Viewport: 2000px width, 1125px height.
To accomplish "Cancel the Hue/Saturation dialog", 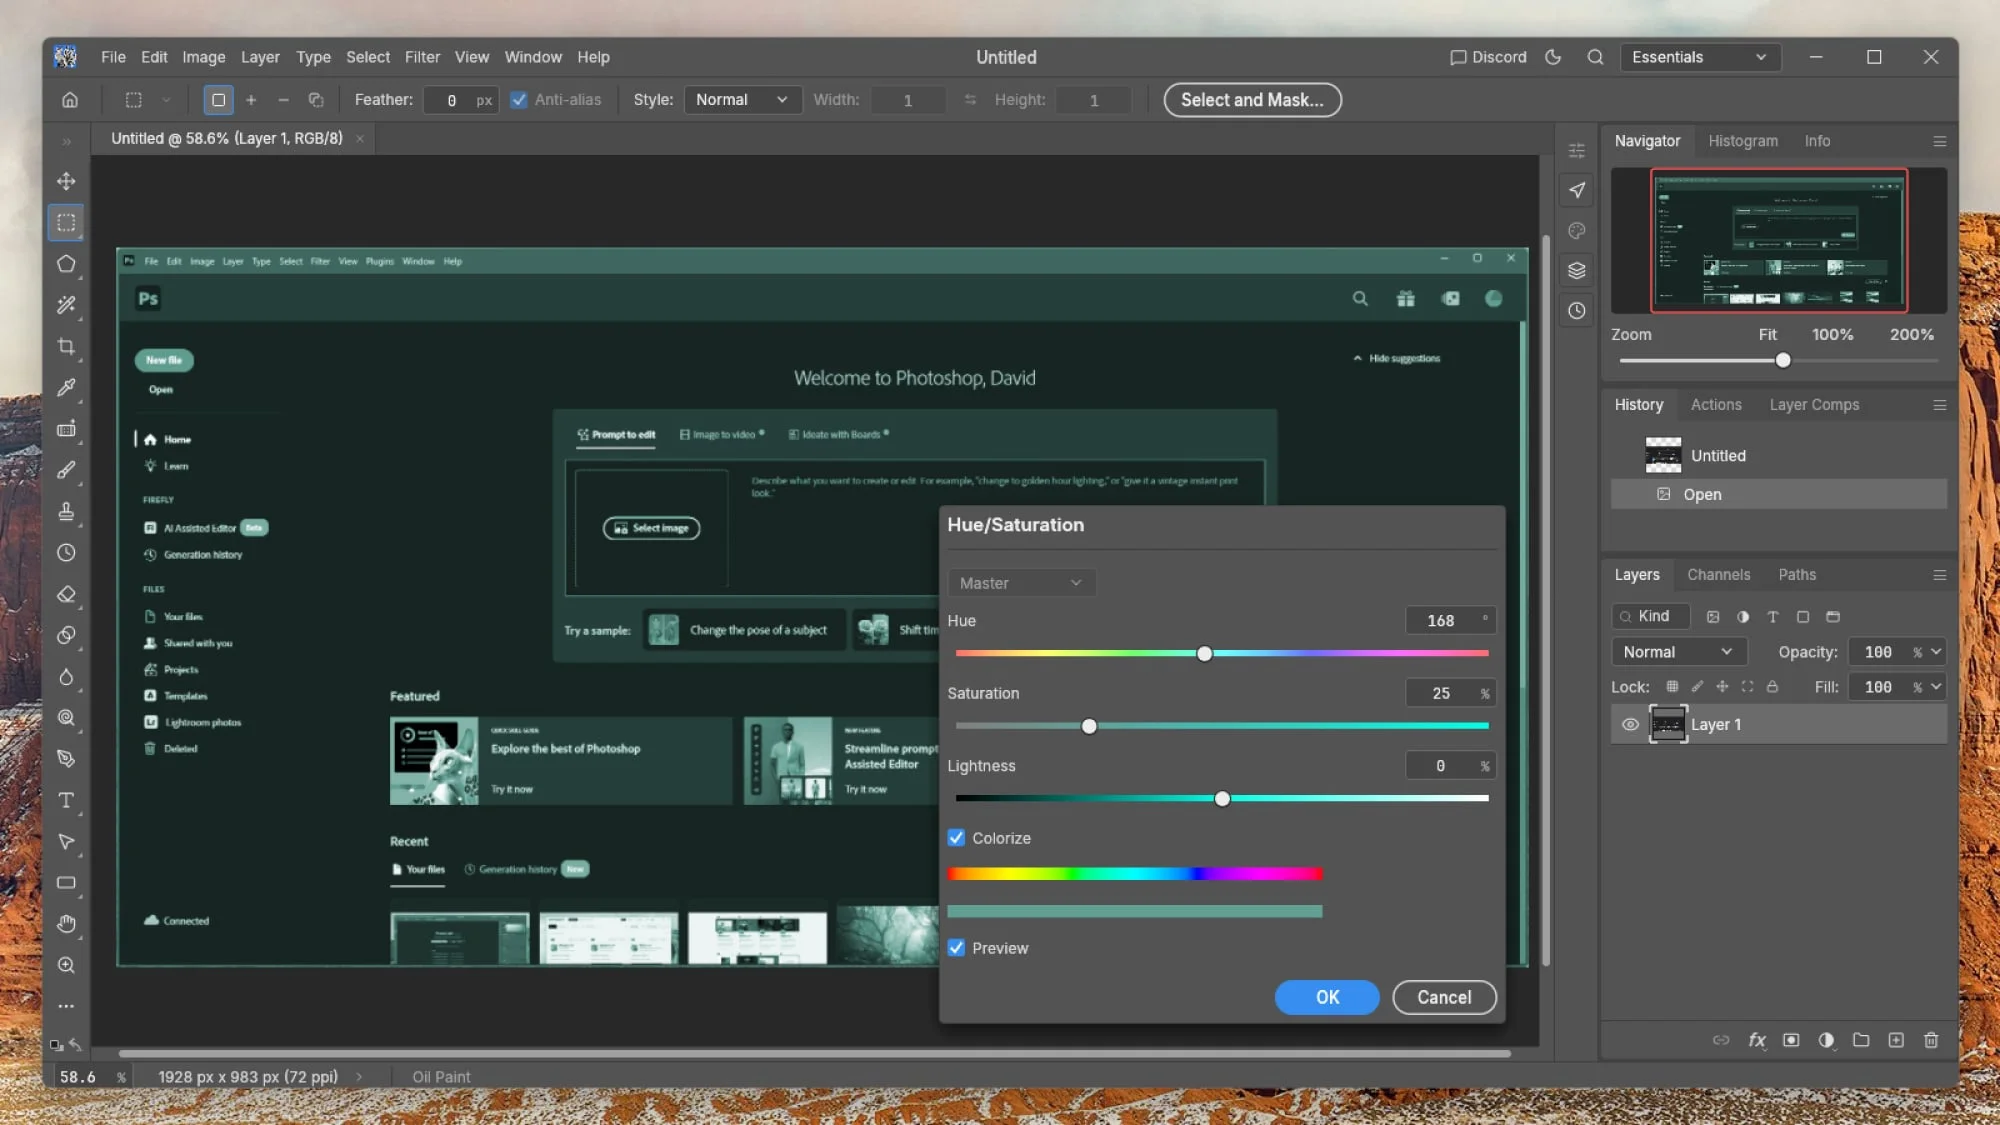I will point(1444,997).
